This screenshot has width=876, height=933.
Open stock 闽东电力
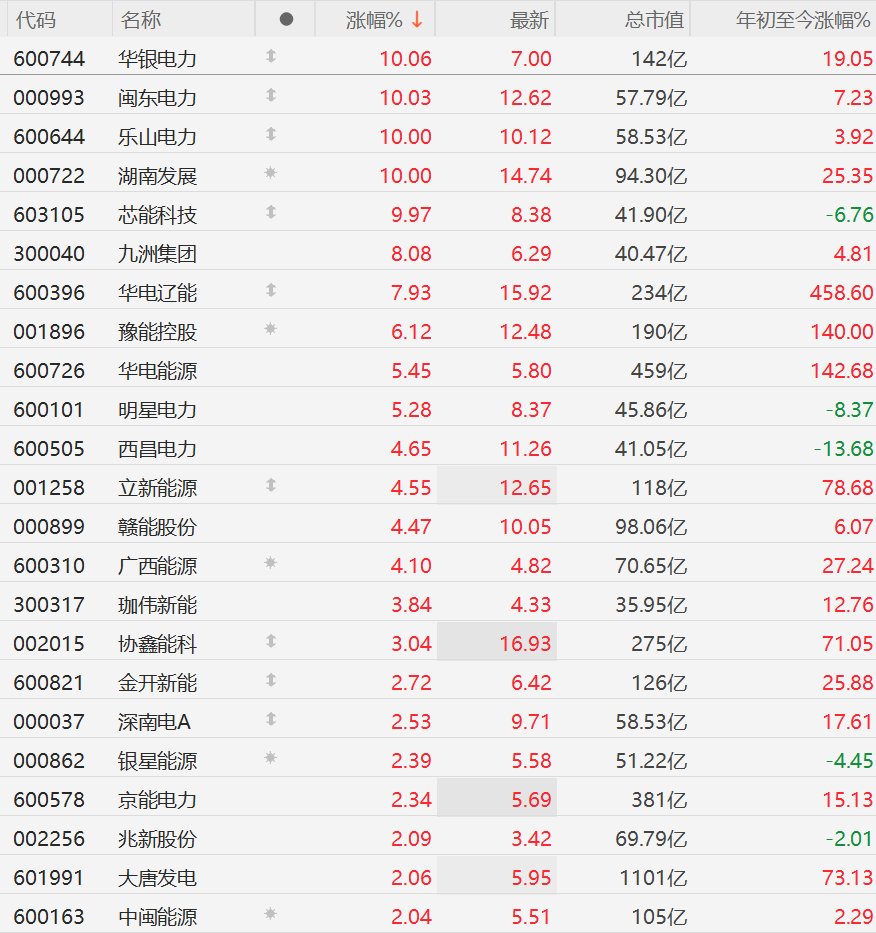pyautogui.click(x=157, y=98)
